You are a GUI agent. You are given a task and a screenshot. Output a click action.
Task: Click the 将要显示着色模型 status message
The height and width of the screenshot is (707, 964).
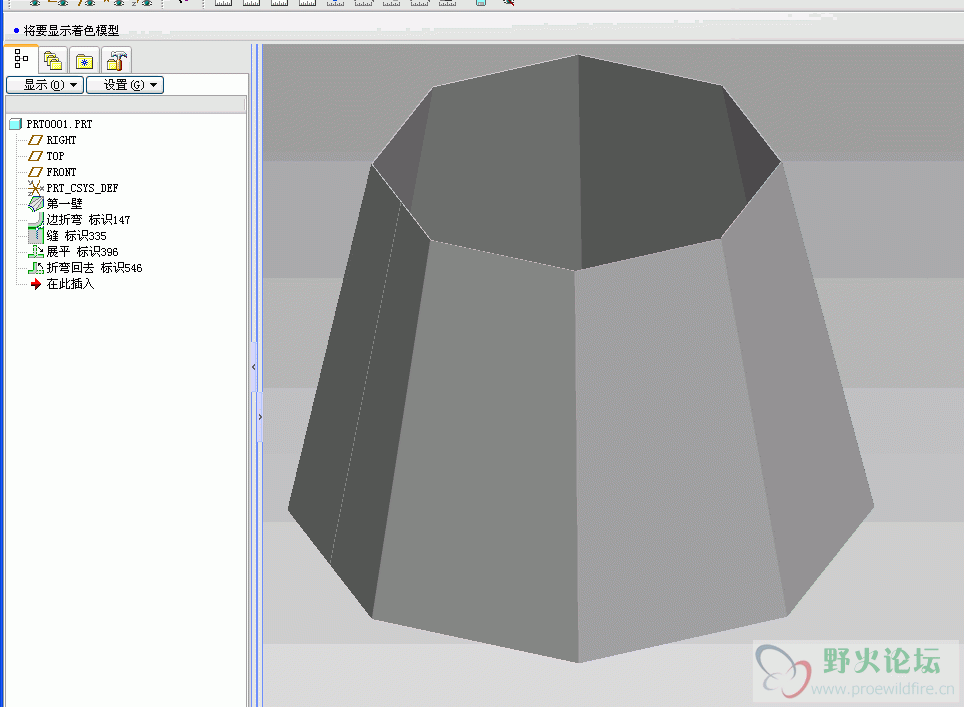point(71,30)
